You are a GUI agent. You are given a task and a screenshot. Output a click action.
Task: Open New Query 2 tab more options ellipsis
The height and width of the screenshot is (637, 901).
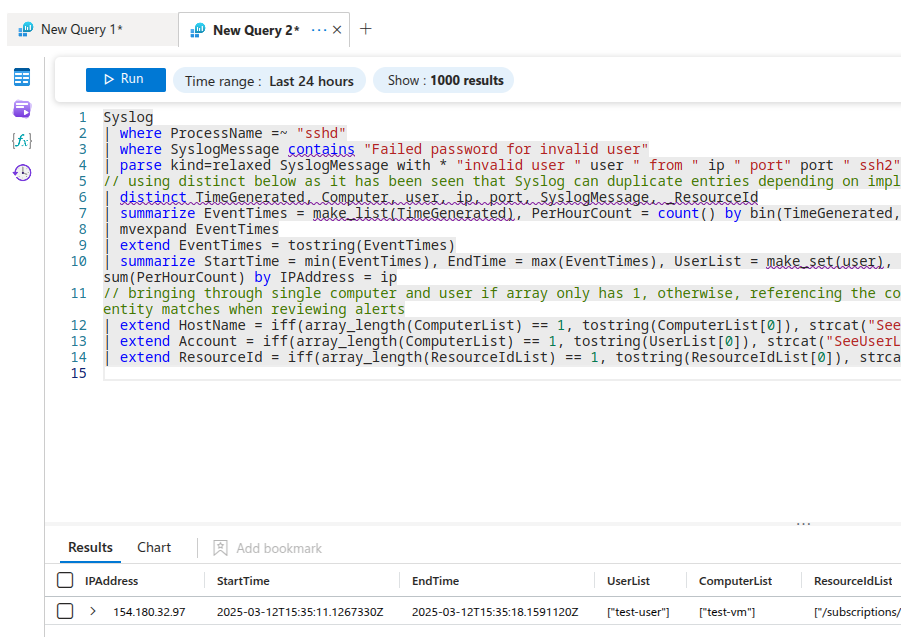click(319, 30)
